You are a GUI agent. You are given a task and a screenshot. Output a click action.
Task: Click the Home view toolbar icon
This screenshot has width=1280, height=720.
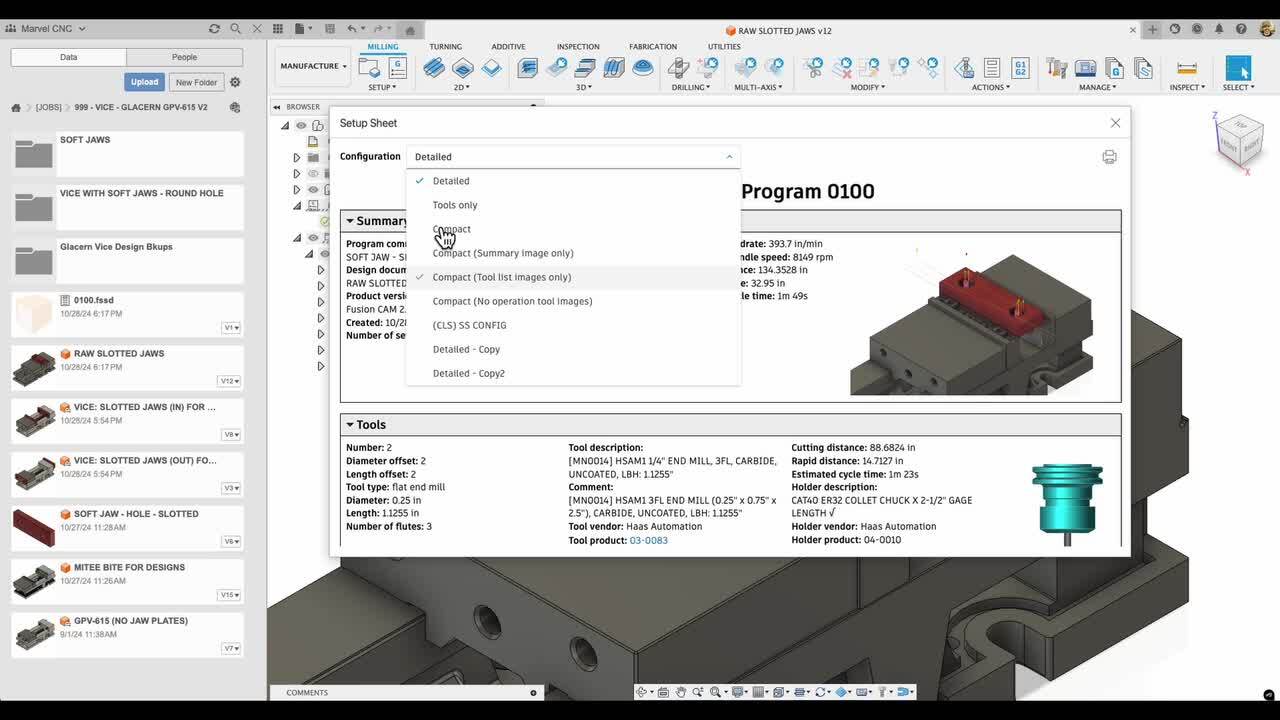(x=409, y=29)
